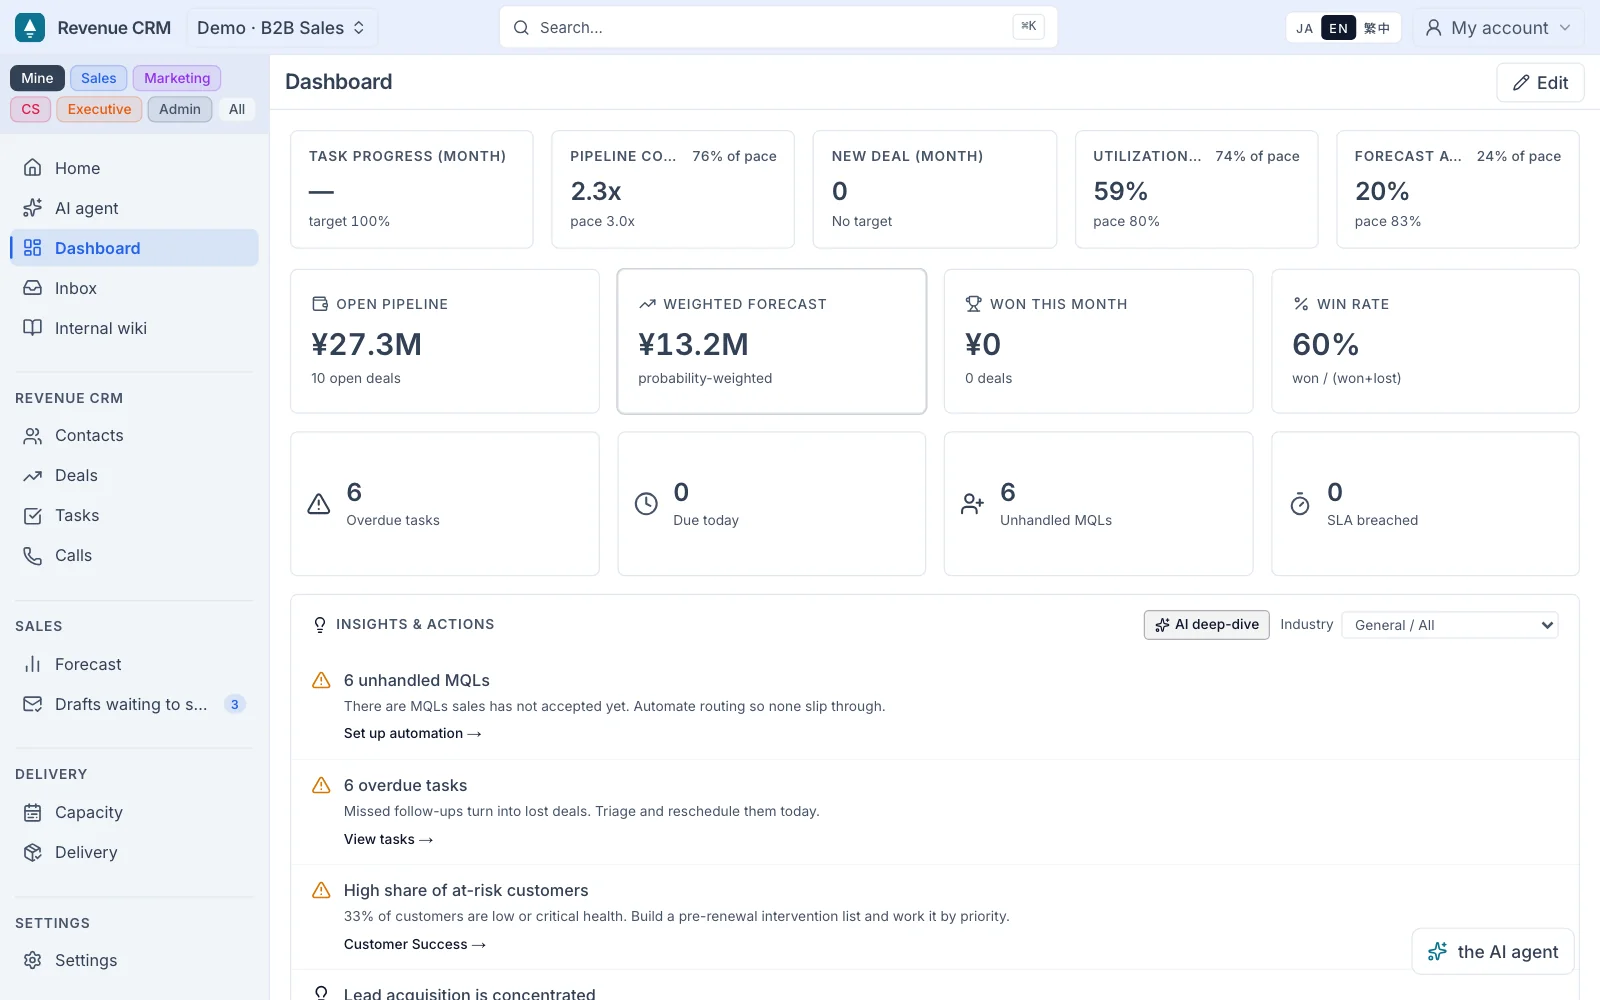
Task: Click the Search input field
Action: [x=778, y=28]
